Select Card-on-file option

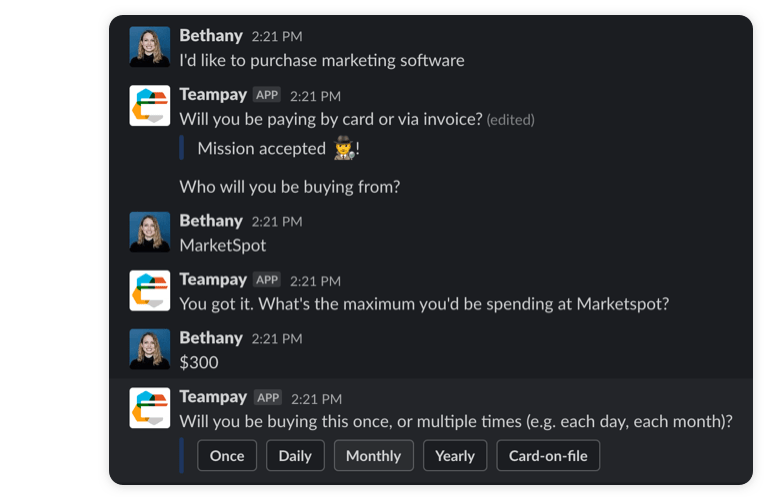coord(548,456)
